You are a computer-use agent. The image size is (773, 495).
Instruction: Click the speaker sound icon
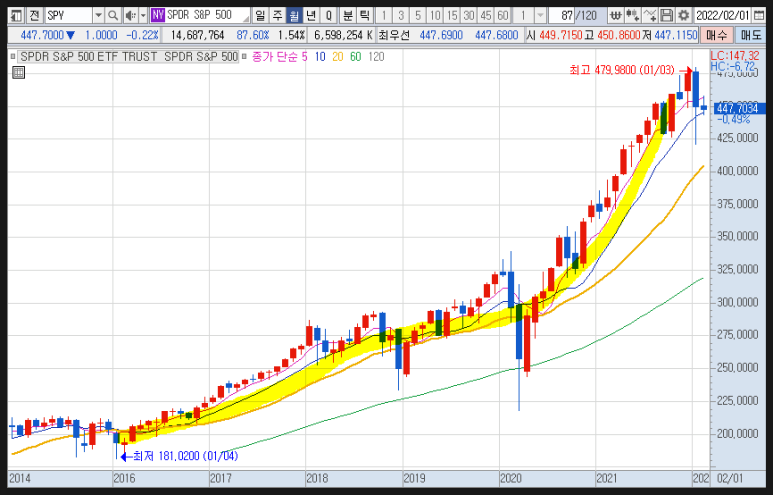point(130,16)
